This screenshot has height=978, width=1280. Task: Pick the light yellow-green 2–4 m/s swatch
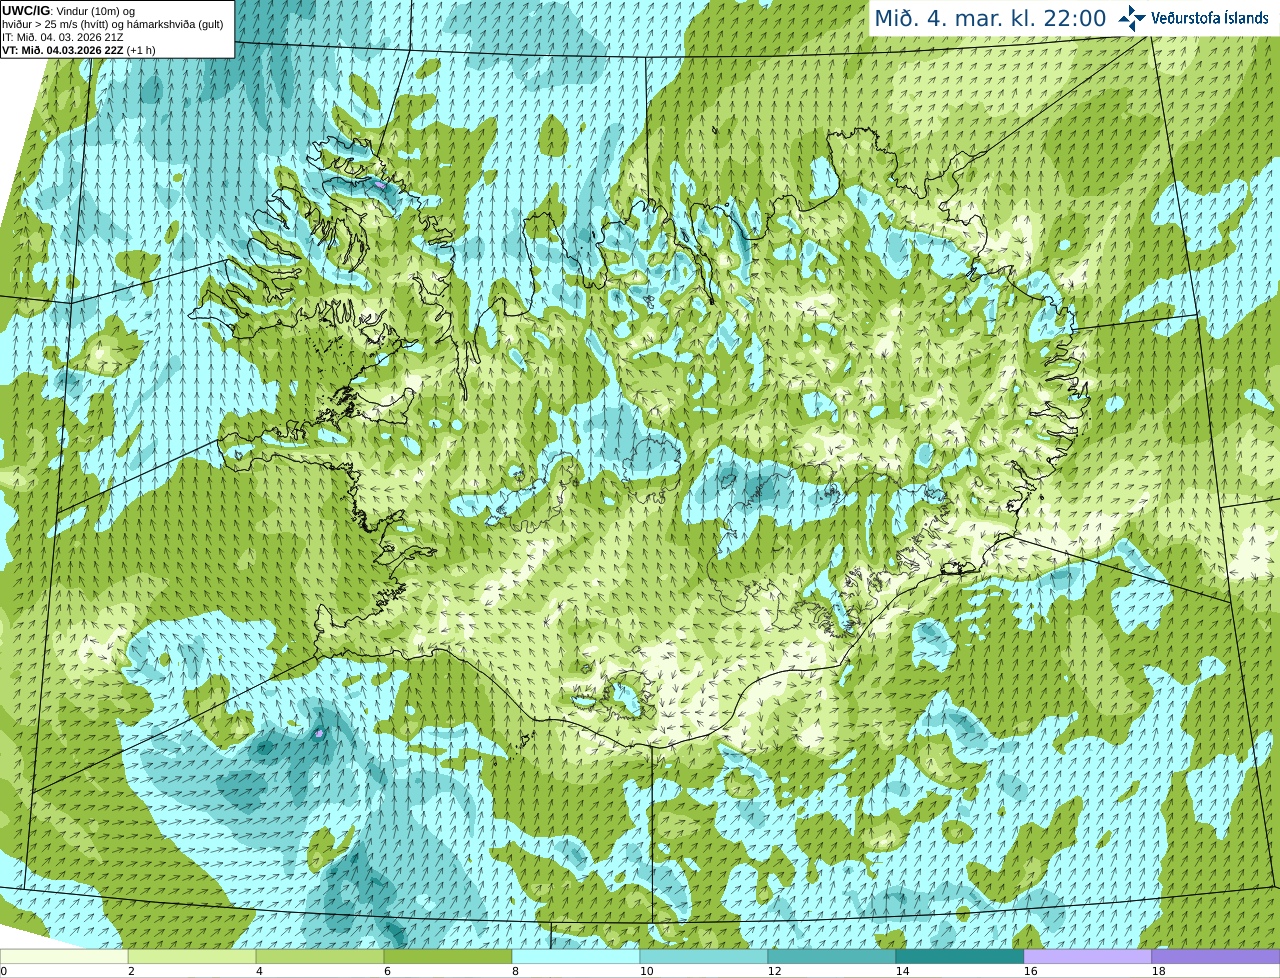point(192,956)
